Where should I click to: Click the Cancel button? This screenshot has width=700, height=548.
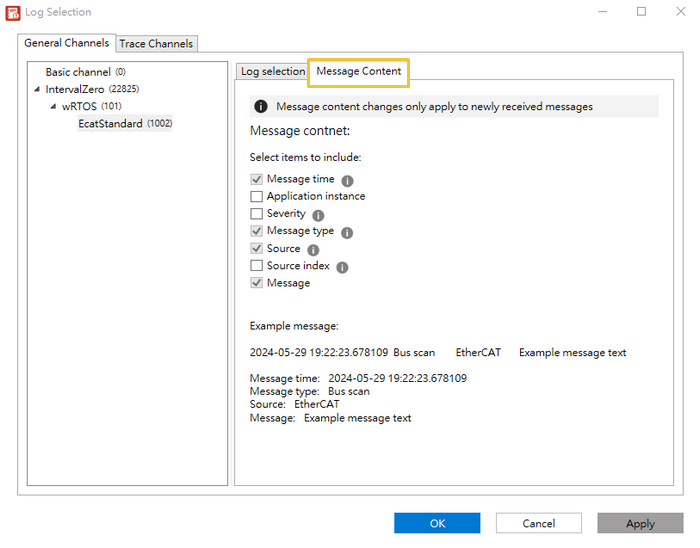coord(538,523)
